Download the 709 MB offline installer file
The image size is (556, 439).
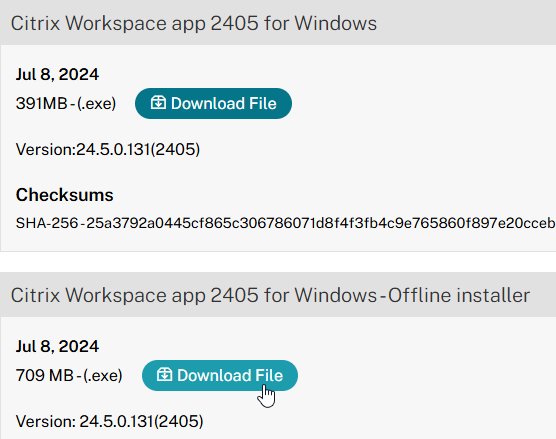click(x=220, y=376)
